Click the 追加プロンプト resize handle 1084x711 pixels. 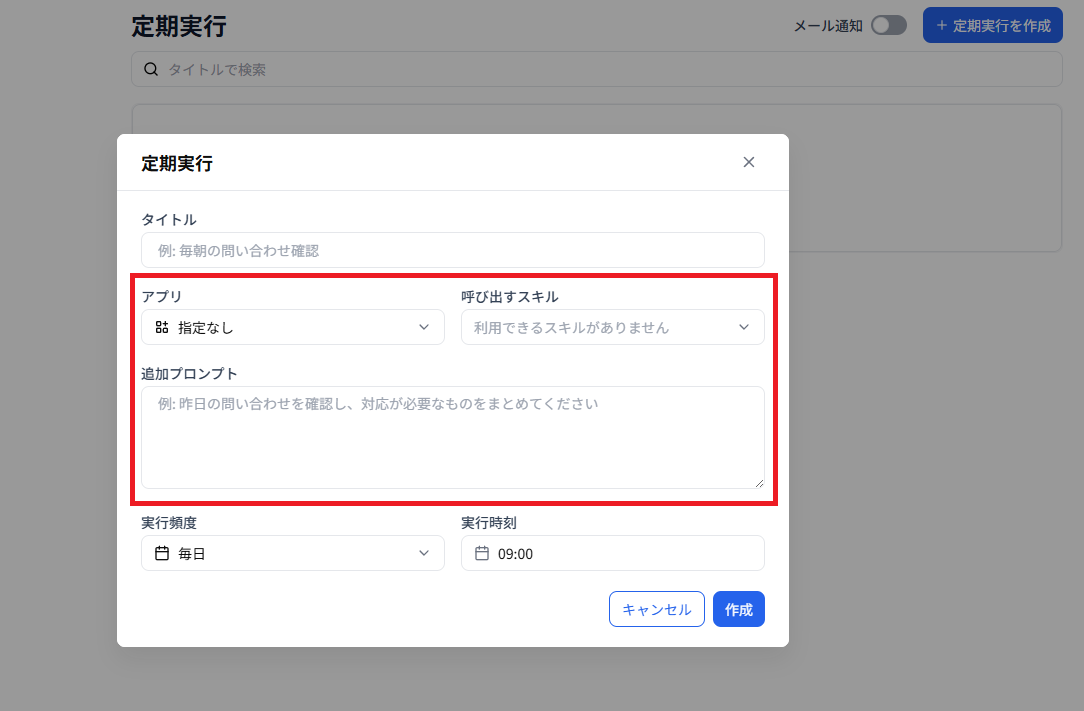(x=759, y=483)
